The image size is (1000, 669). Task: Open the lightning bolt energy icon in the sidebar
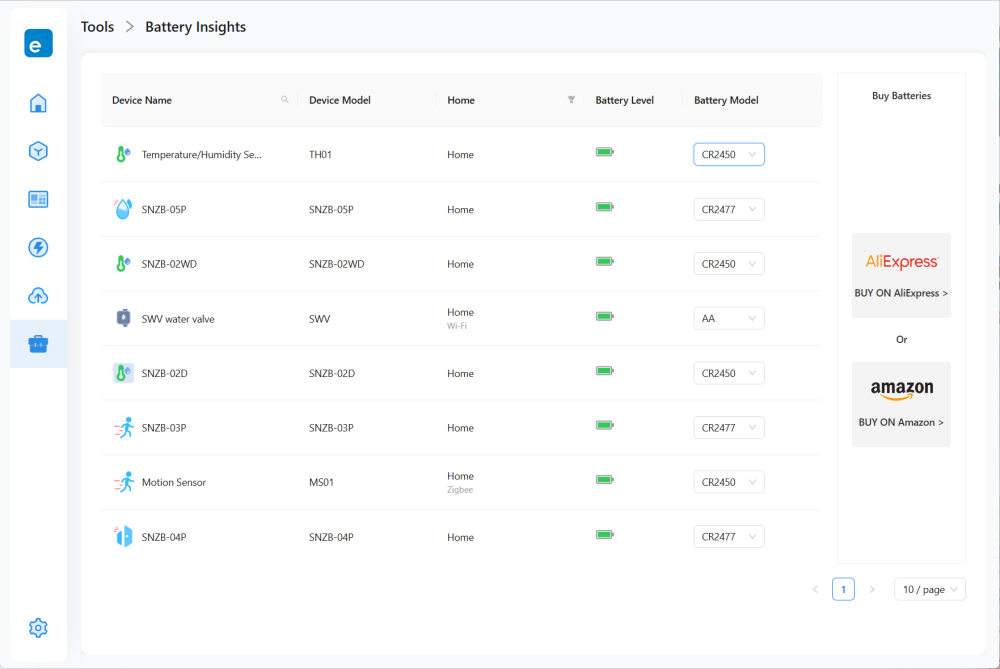click(x=38, y=247)
